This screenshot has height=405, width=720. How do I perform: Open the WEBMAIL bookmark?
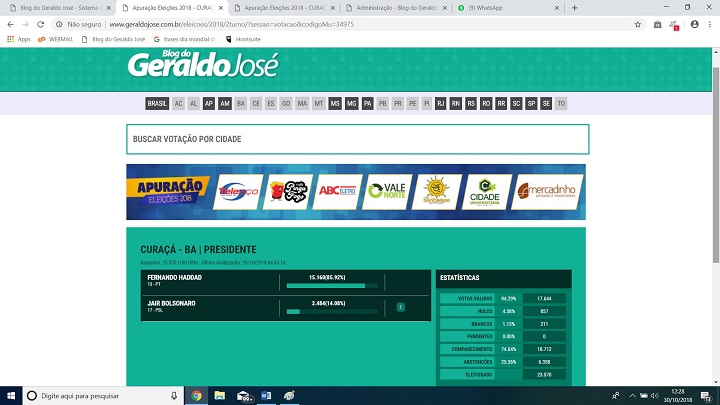(x=56, y=39)
